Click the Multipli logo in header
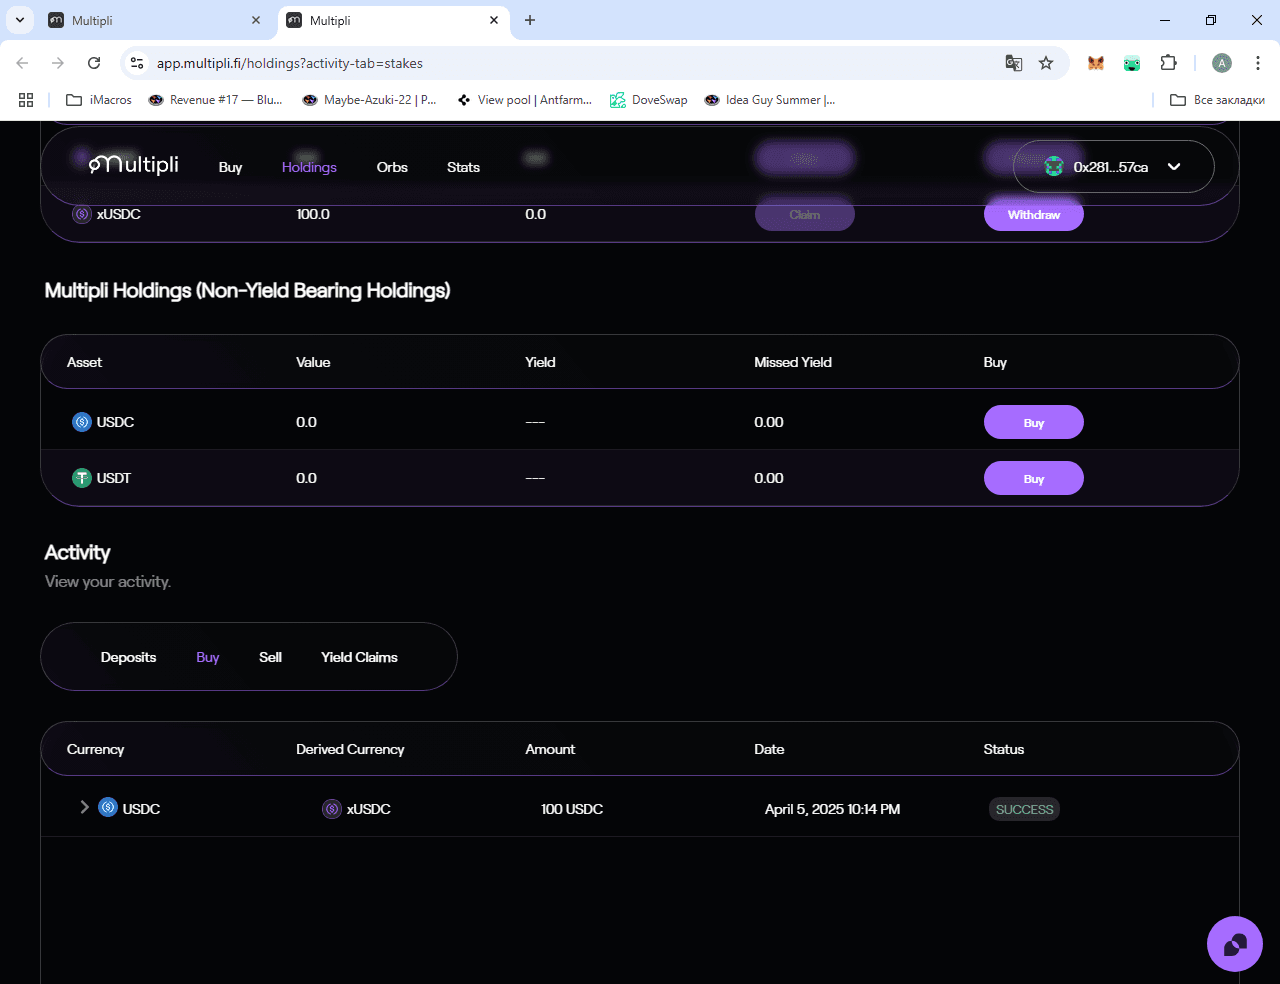This screenshot has width=1280, height=984. click(x=134, y=165)
